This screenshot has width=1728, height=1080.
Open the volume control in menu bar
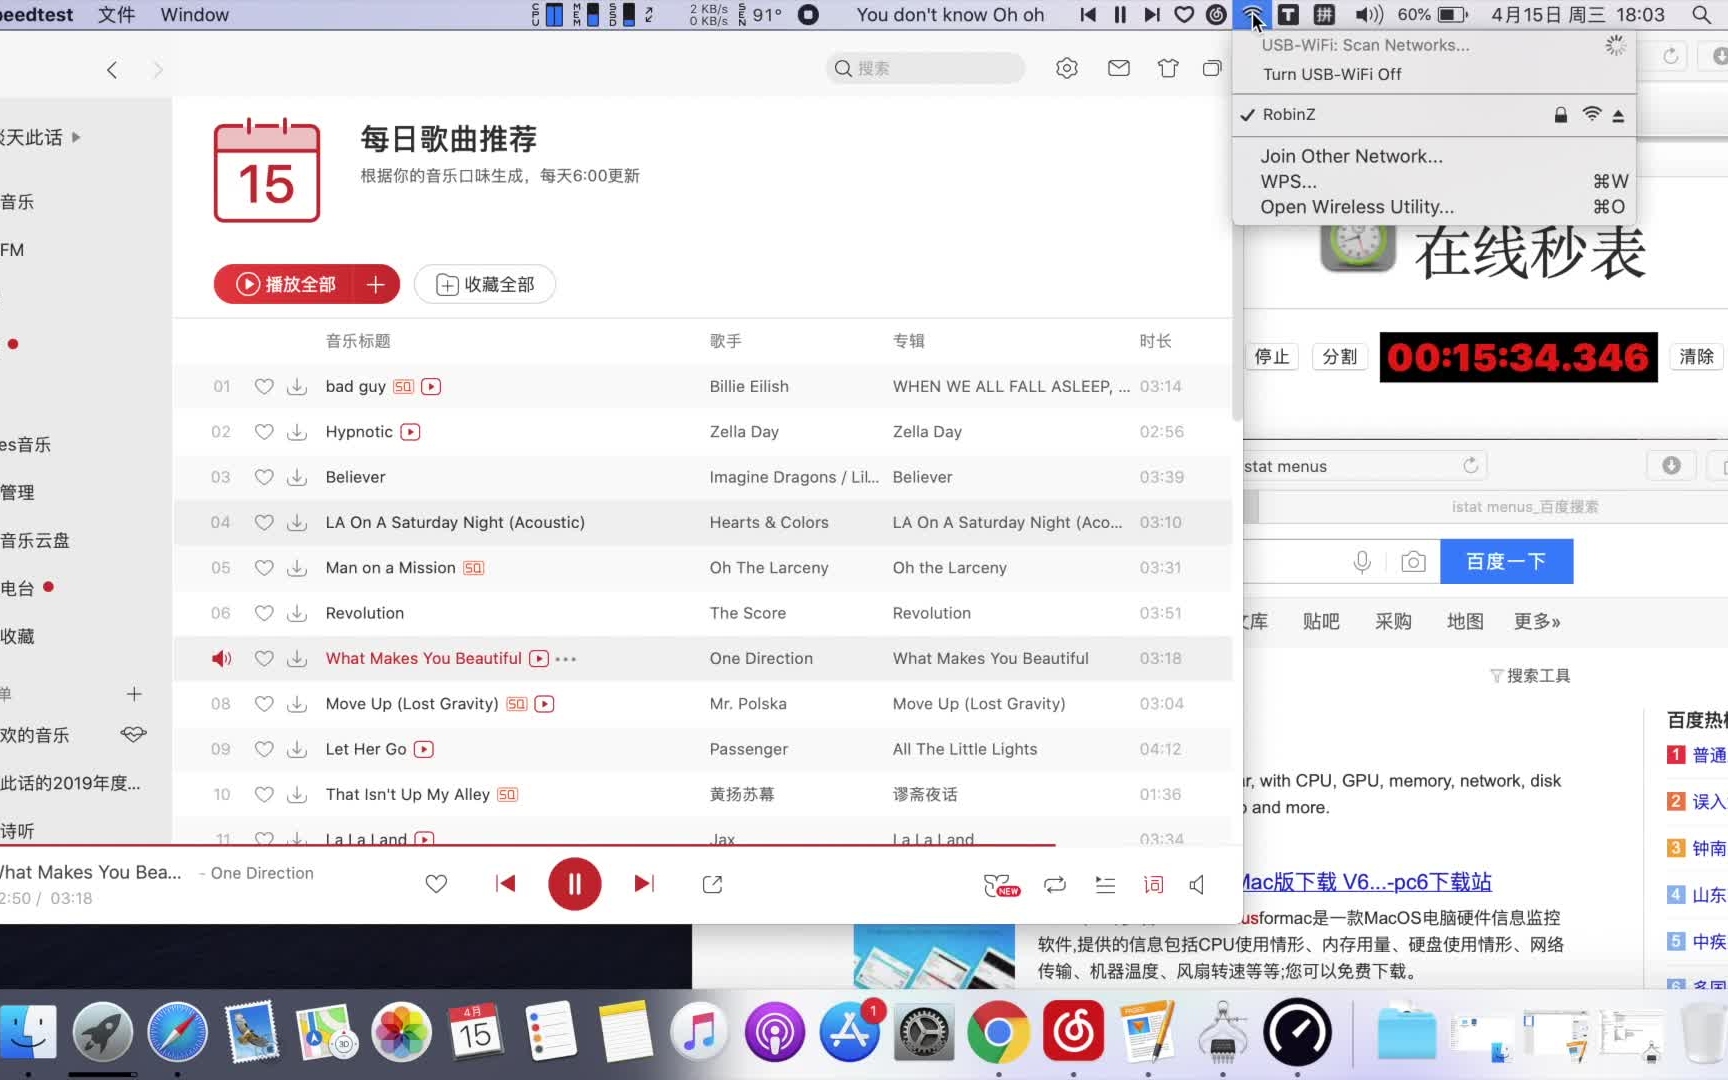1369,15
